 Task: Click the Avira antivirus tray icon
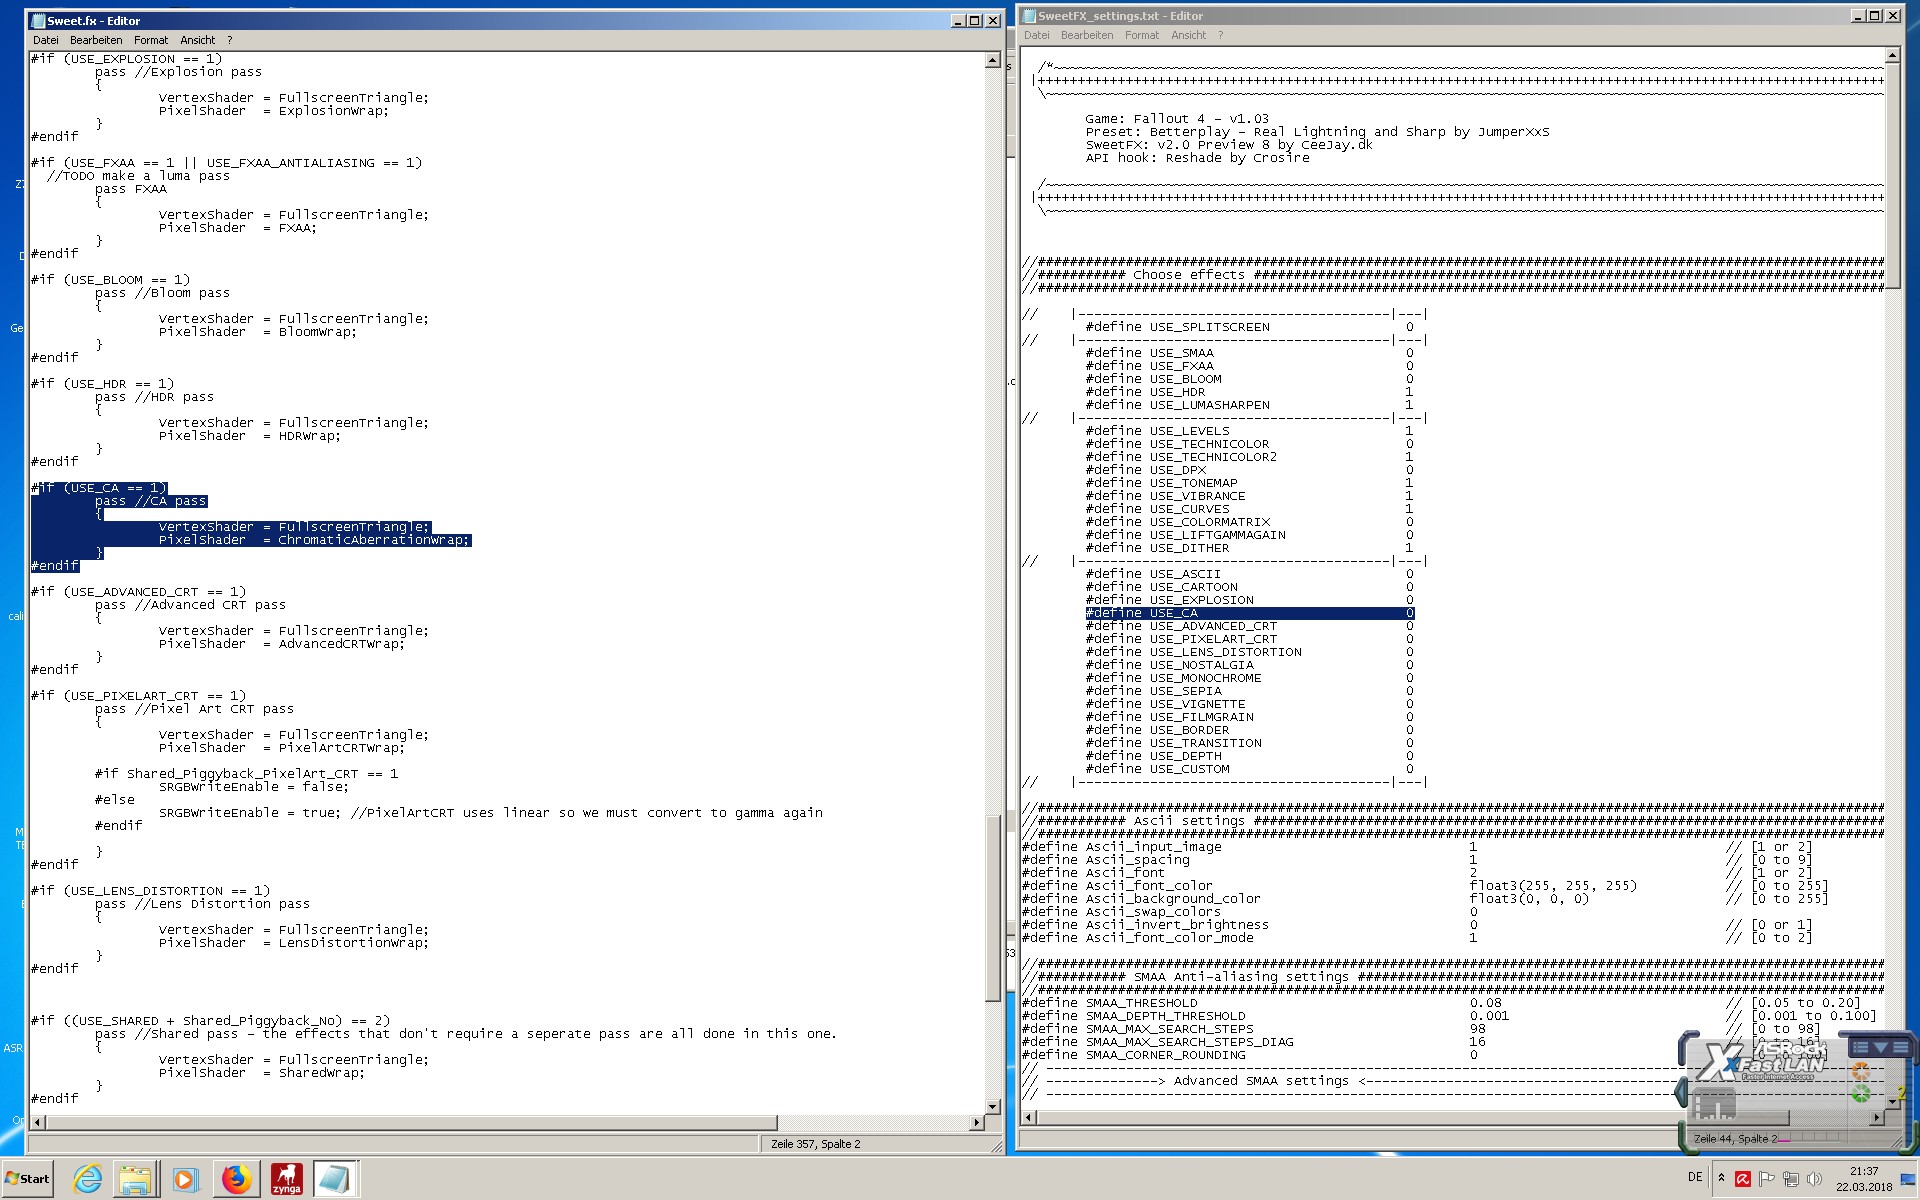[1743, 1179]
